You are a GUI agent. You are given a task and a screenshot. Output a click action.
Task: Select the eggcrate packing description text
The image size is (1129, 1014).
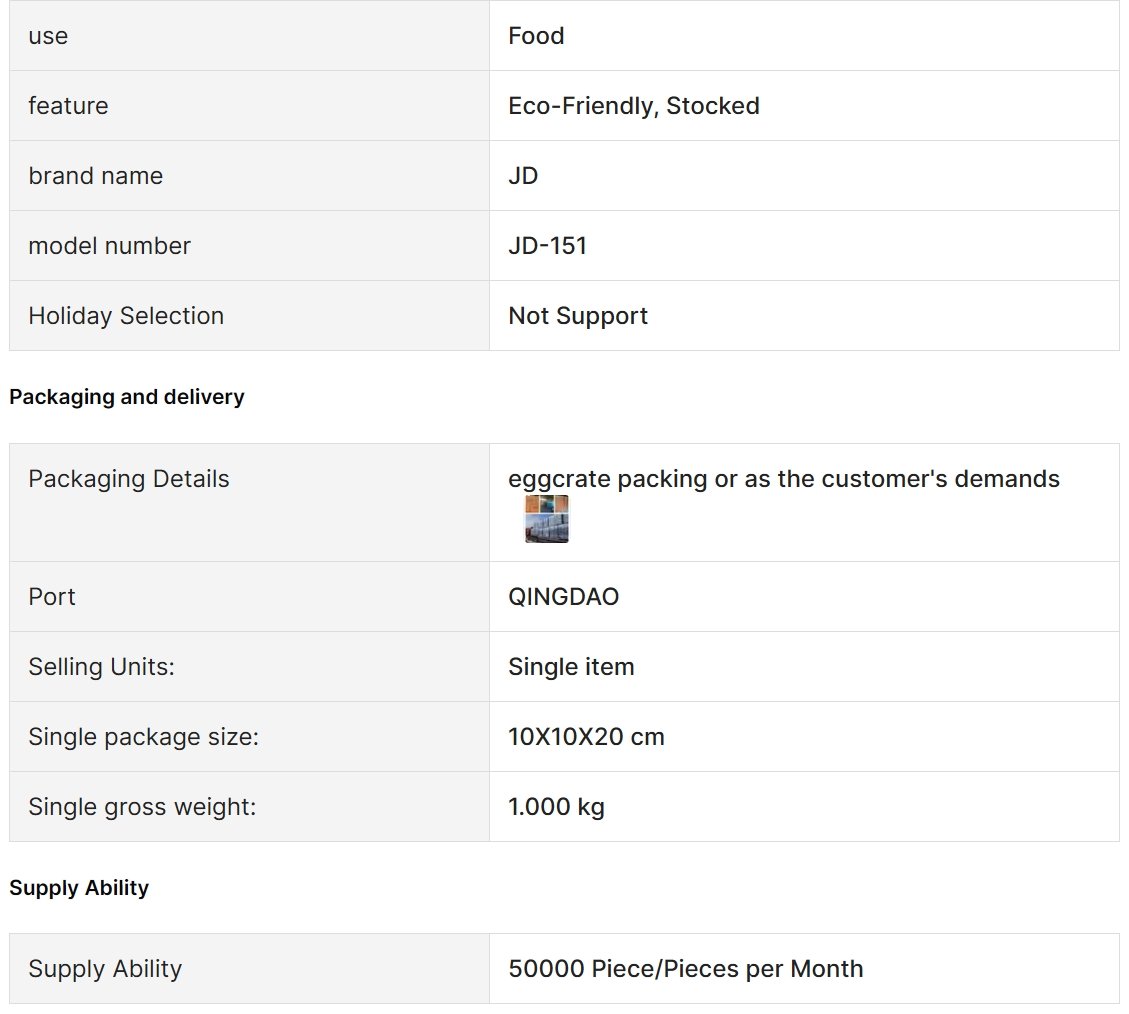point(783,479)
